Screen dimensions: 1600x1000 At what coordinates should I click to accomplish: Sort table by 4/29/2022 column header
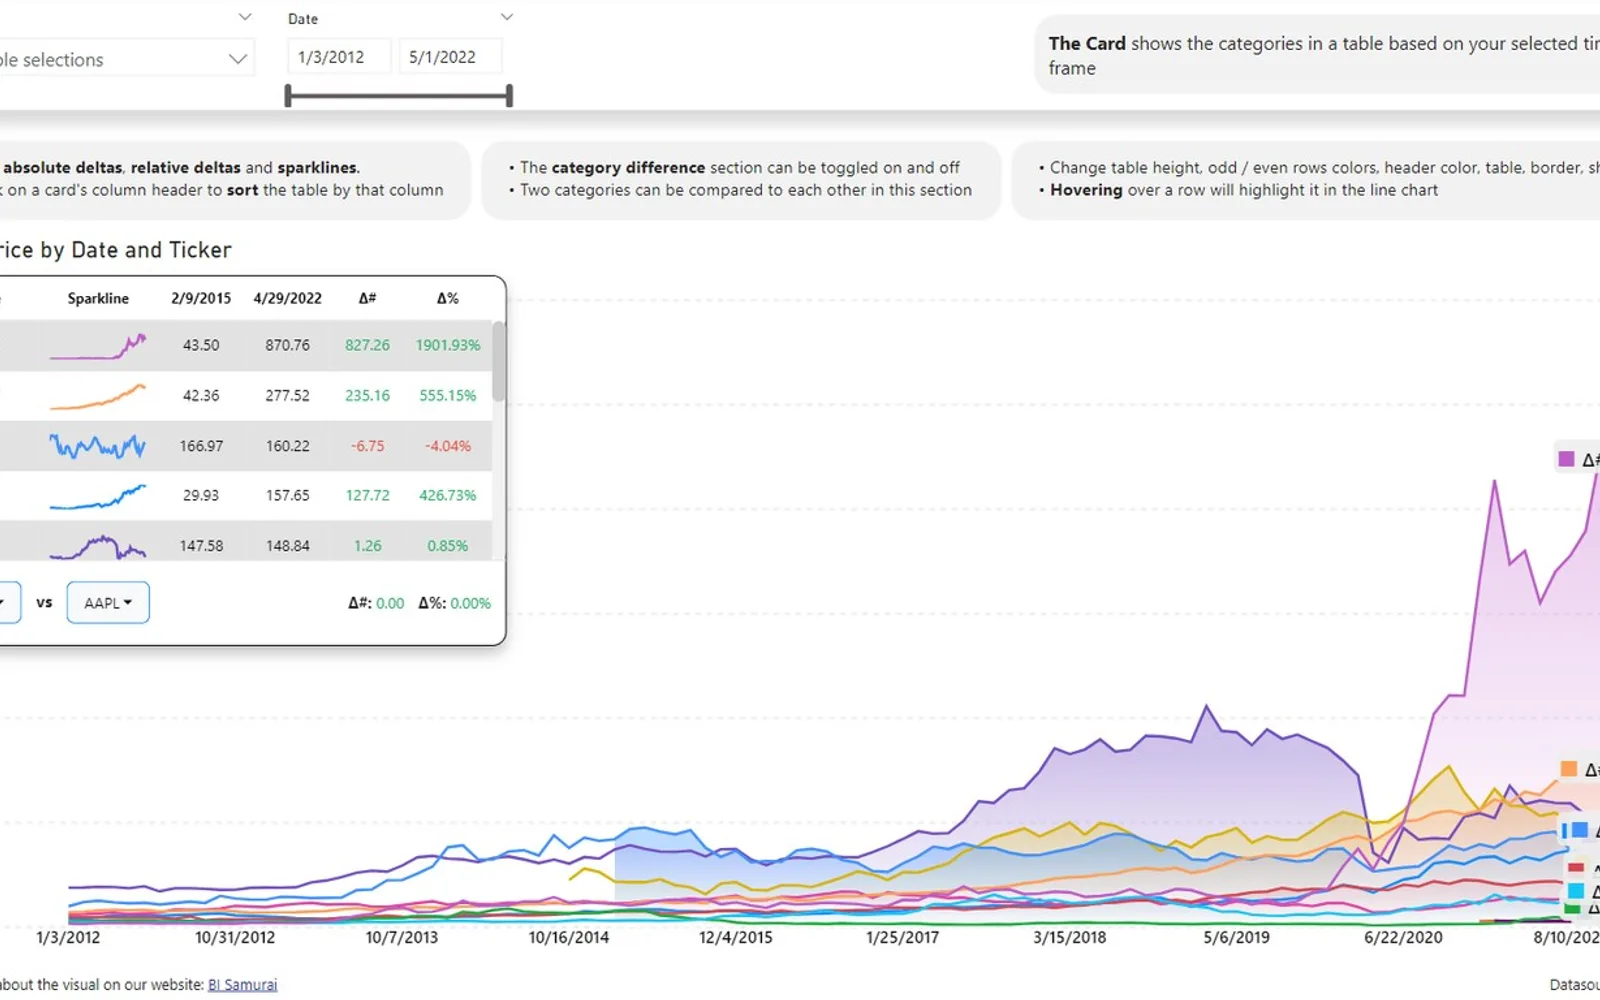pos(288,298)
